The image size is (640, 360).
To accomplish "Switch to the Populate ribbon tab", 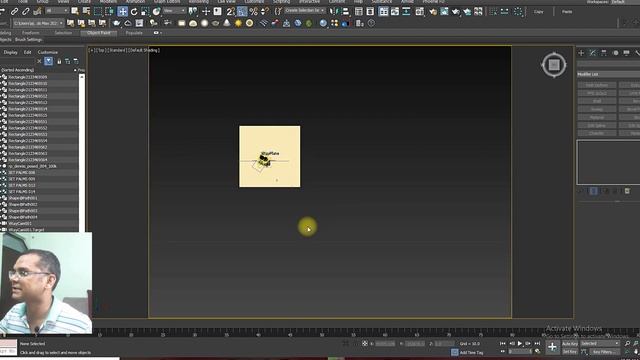I will 134,33.
